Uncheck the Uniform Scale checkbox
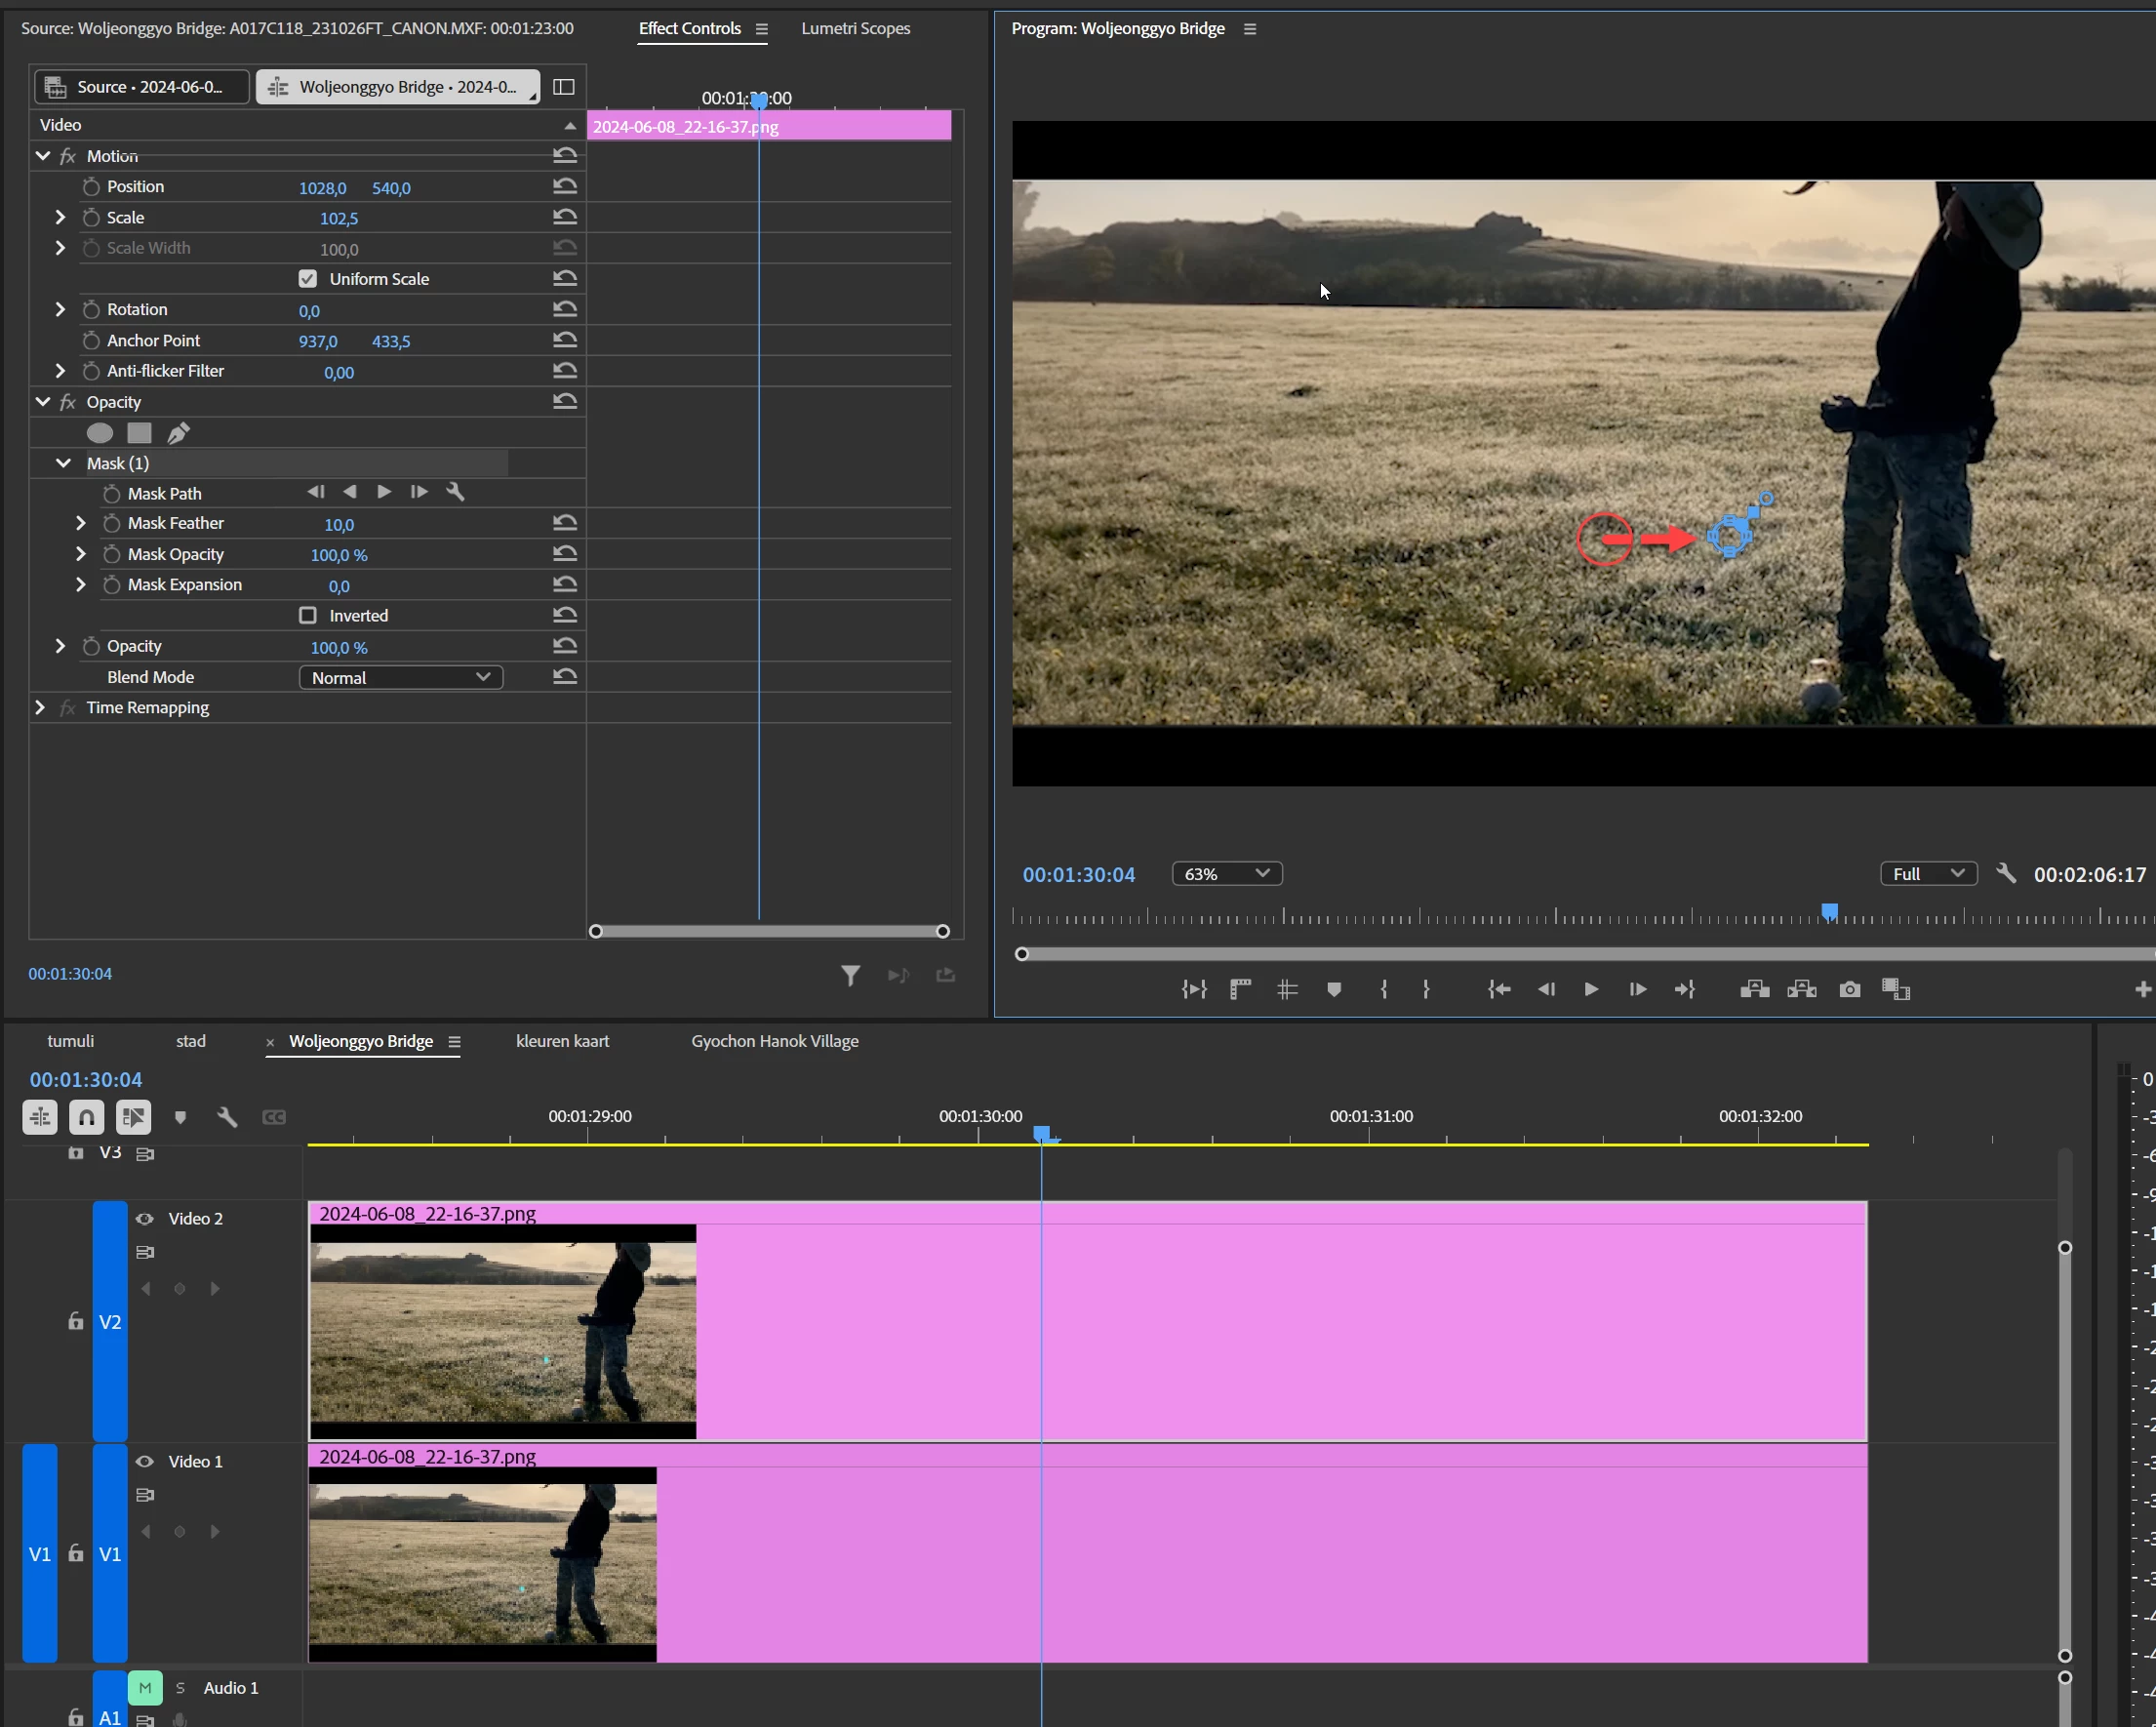2156x1727 pixels. click(x=308, y=279)
